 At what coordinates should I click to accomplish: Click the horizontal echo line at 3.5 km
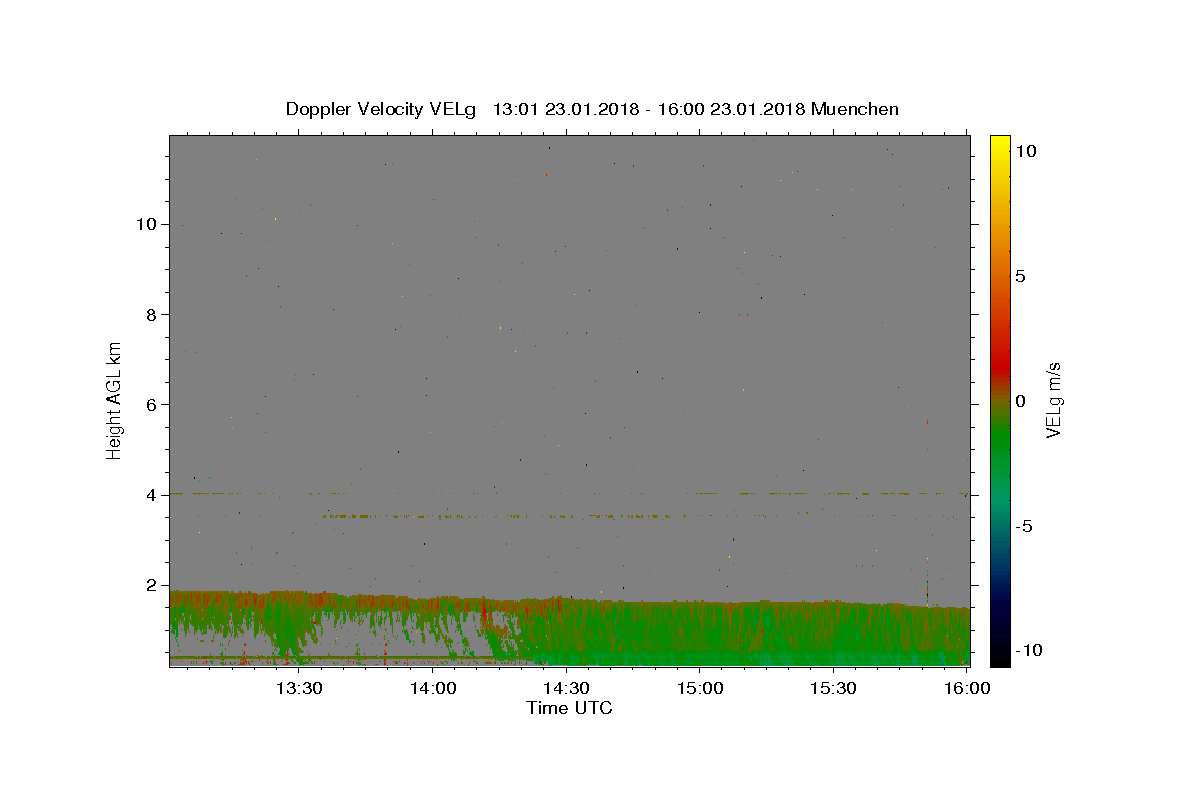click(x=500, y=516)
